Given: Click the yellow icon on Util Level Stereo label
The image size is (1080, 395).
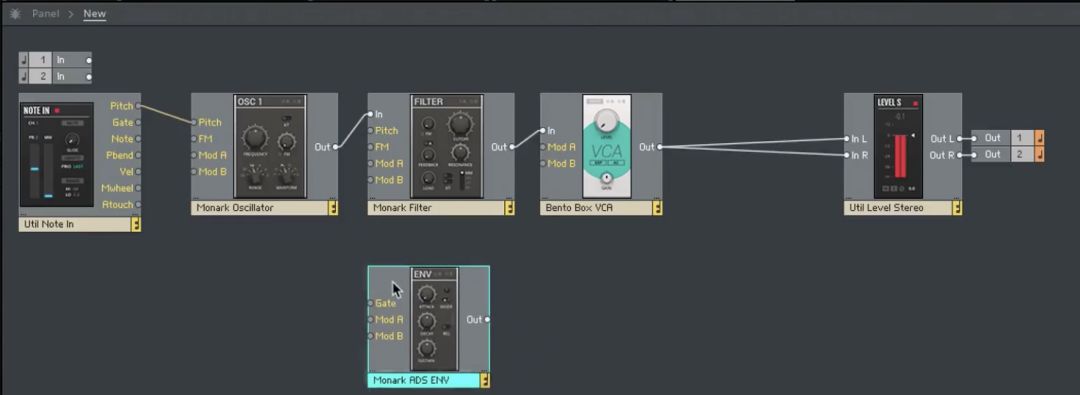Looking at the screenshot, I should coord(957,208).
